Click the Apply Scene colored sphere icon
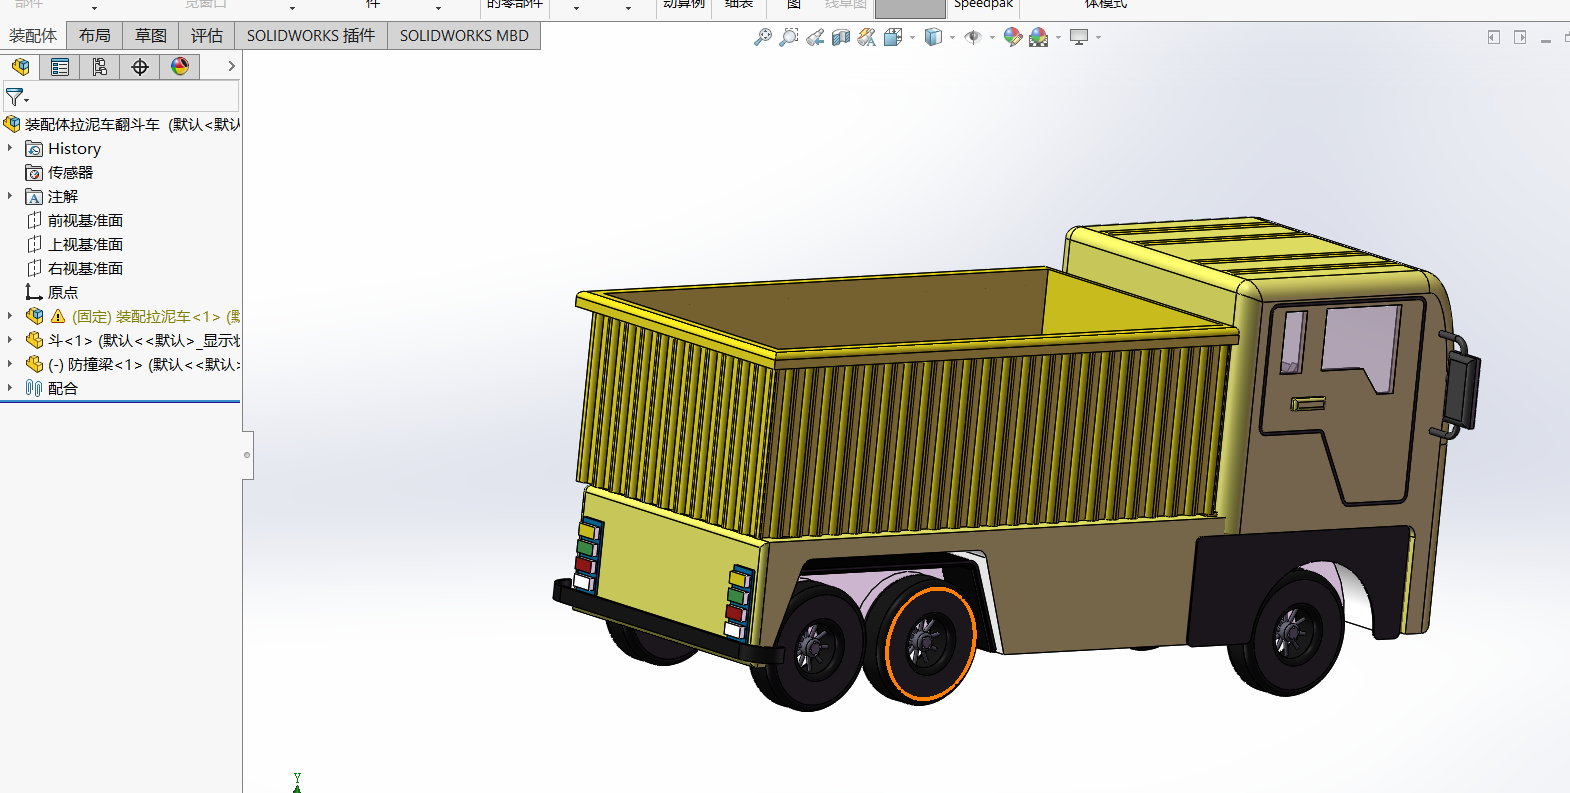Image resolution: width=1570 pixels, height=793 pixels. (1039, 37)
